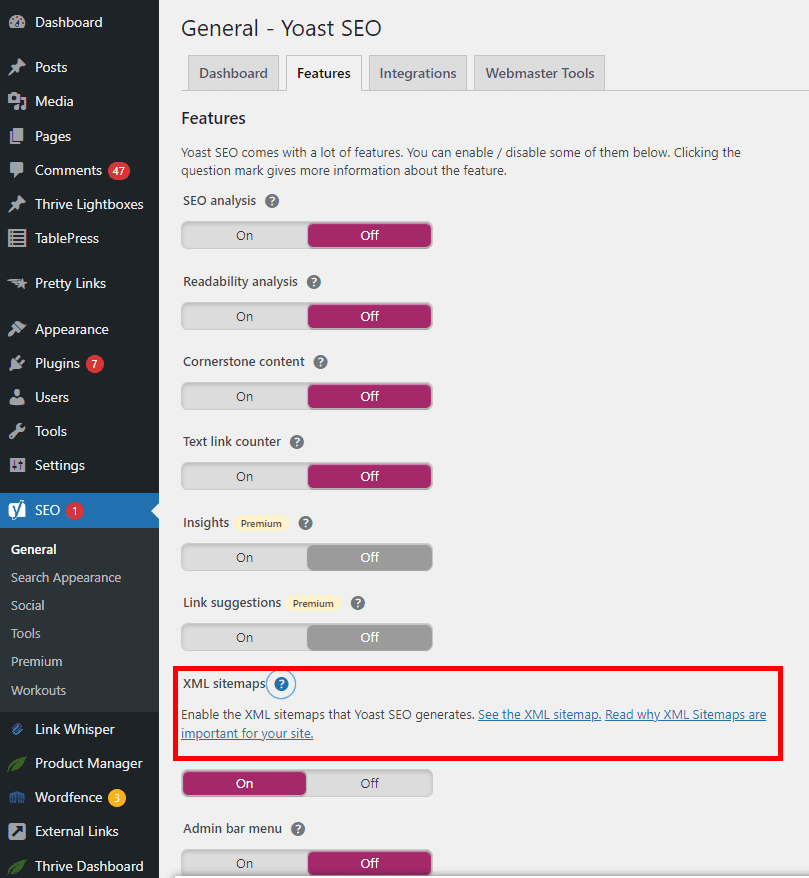Click the TablePress table icon
Screen dimensions: 809x878
tap(17, 238)
